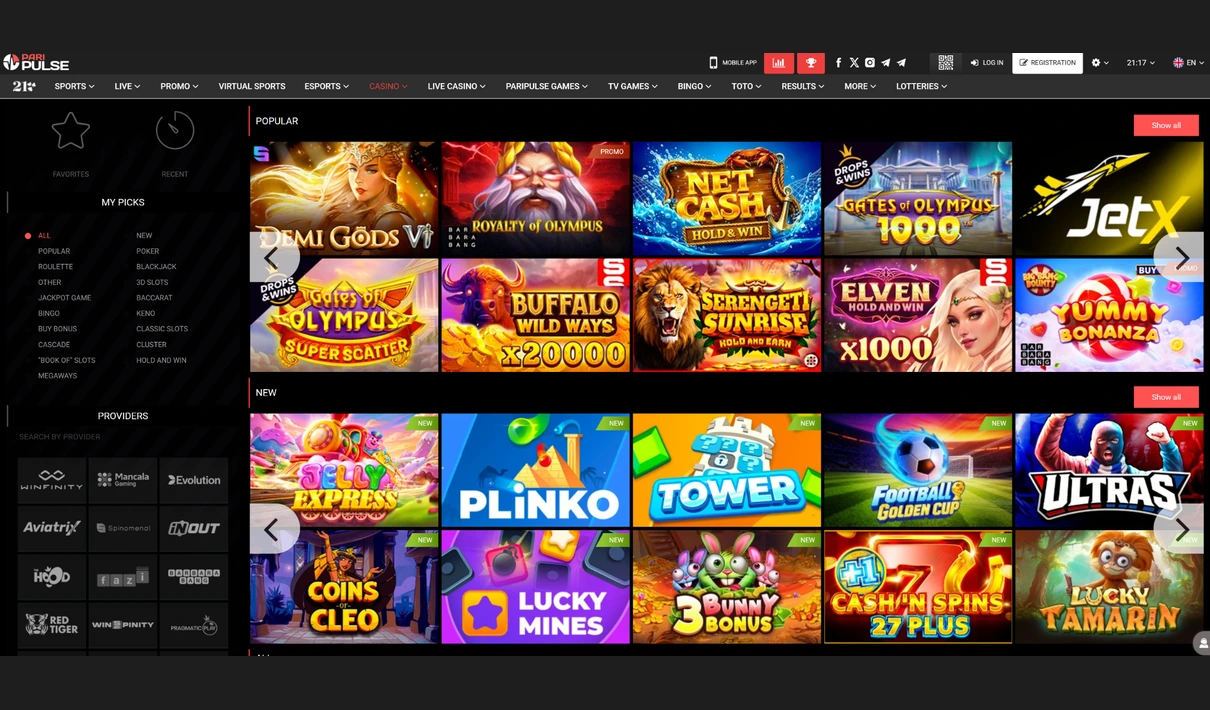Select the Red Tiger provider
The height and width of the screenshot is (710, 1210).
[52, 625]
